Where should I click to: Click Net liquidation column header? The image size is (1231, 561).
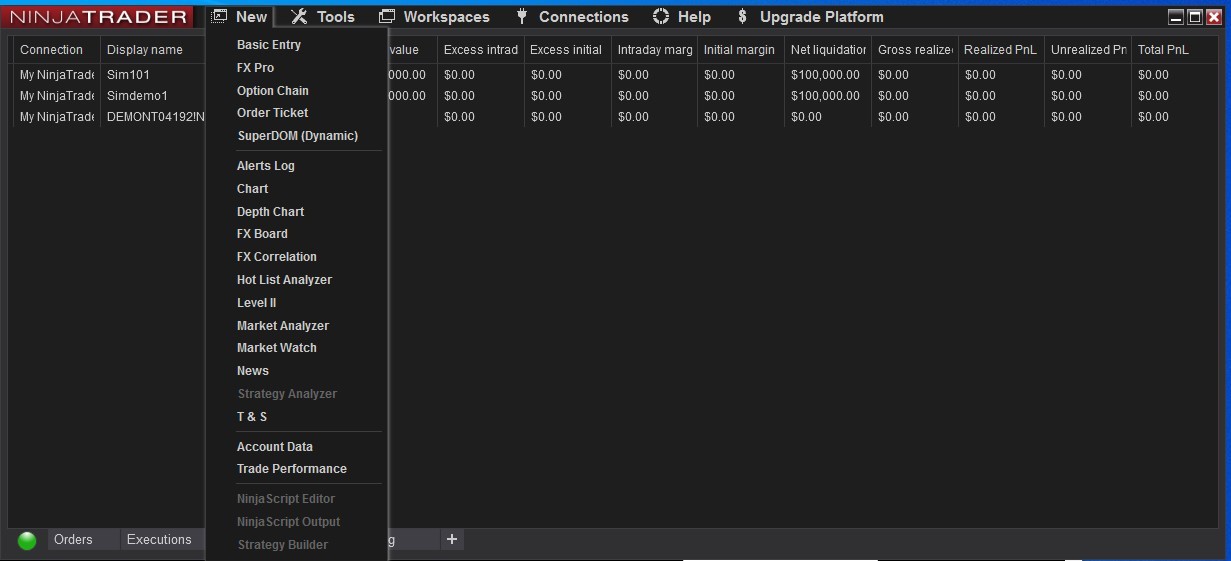pyautogui.click(x=828, y=50)
